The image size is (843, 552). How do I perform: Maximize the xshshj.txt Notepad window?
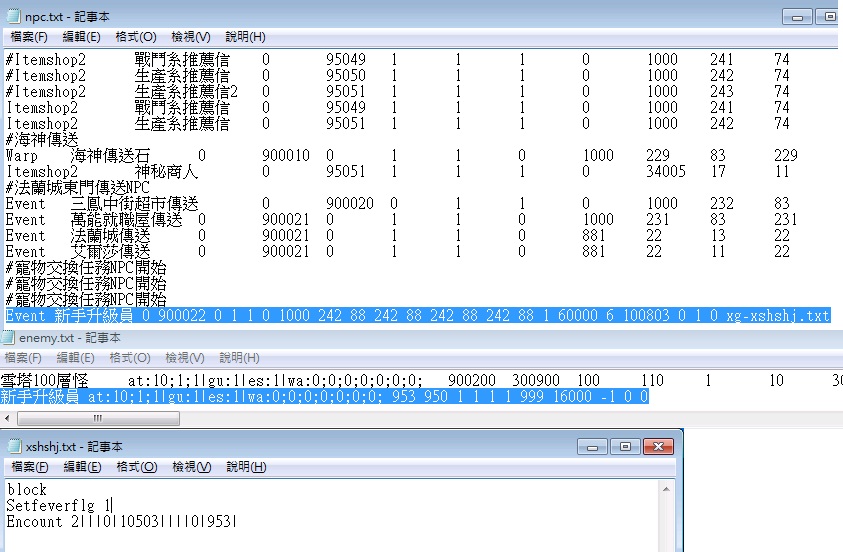point(626,446)
